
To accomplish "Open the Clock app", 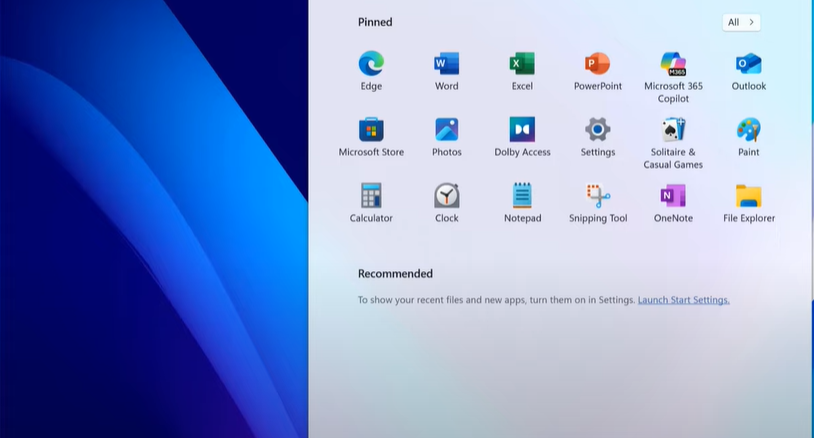I will point(446,196).
